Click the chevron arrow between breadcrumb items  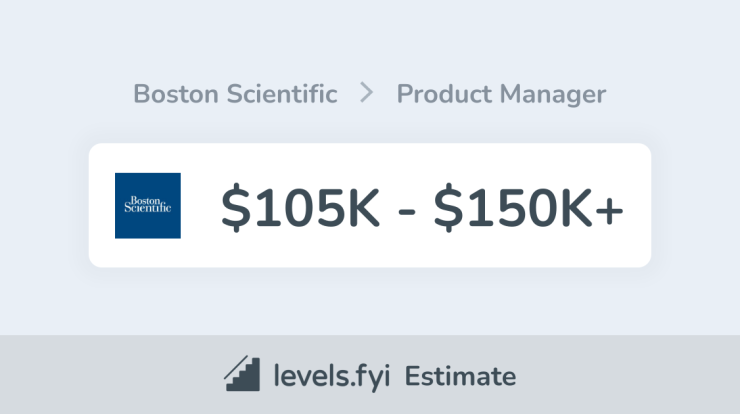click(x=366, y=93)
